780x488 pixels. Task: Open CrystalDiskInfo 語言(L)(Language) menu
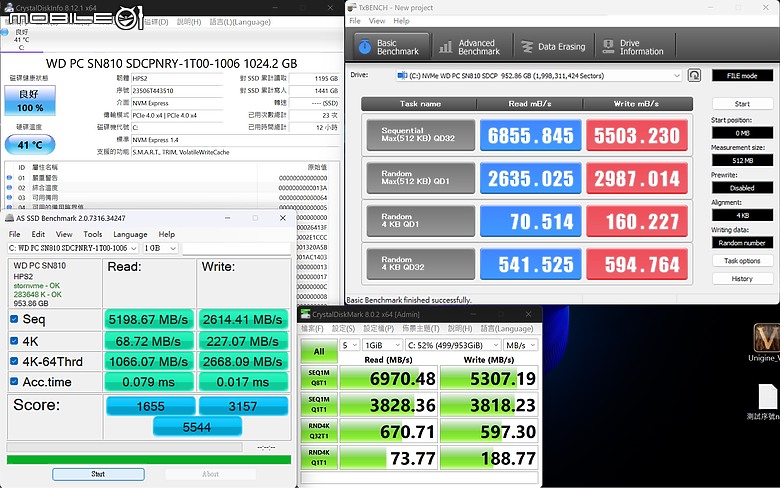240,22
